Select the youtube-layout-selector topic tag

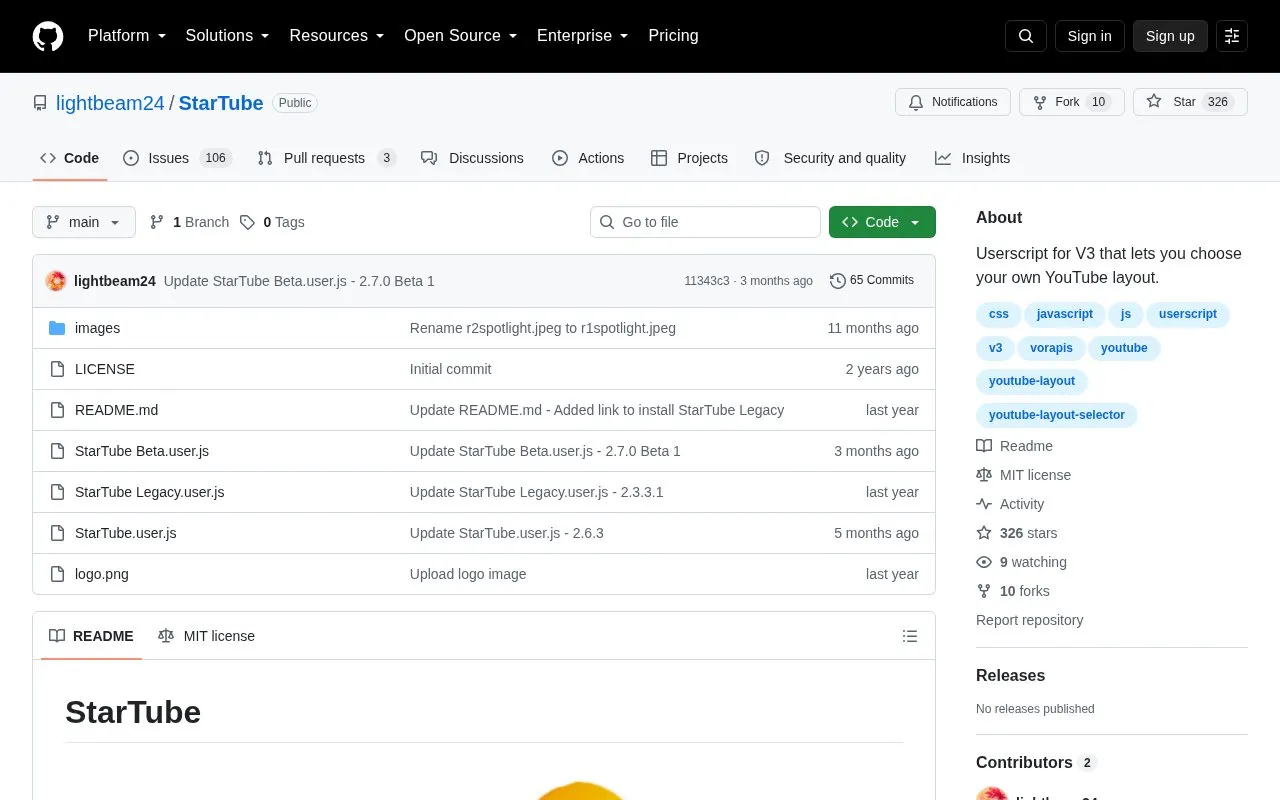pyautogui.click(x=1057, y=415)
